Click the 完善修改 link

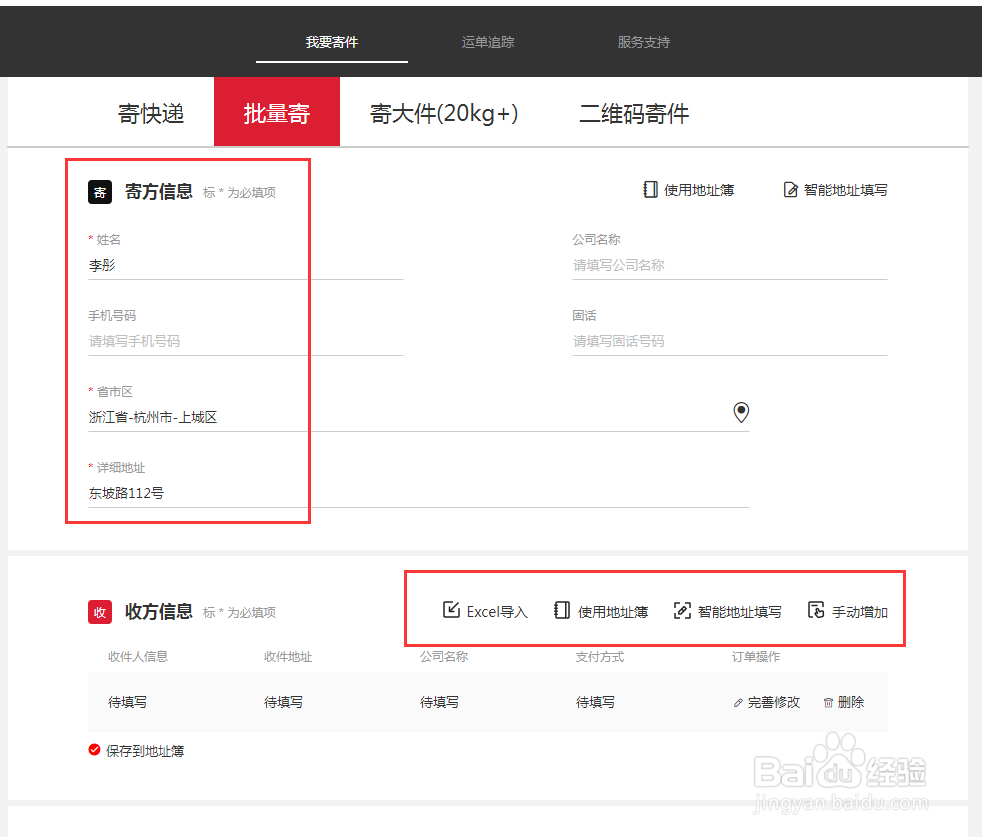click(x=772, y=702)
